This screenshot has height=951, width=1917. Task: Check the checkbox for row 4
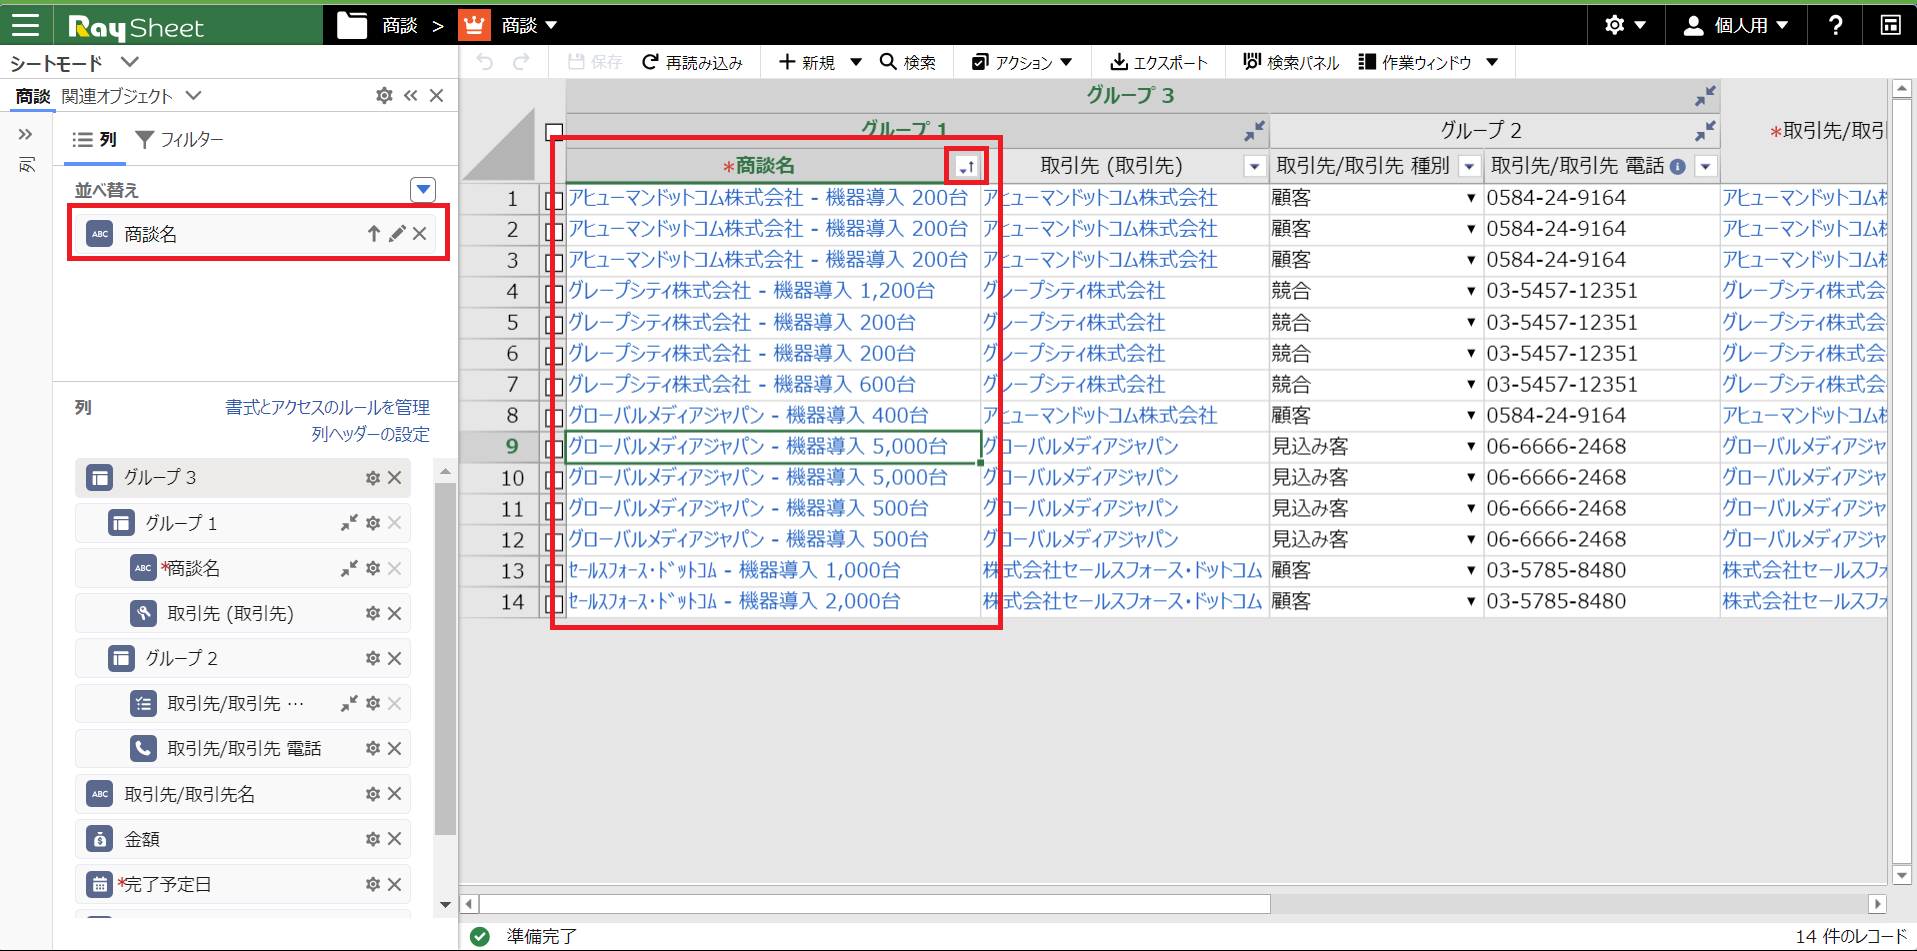[554, 293]
